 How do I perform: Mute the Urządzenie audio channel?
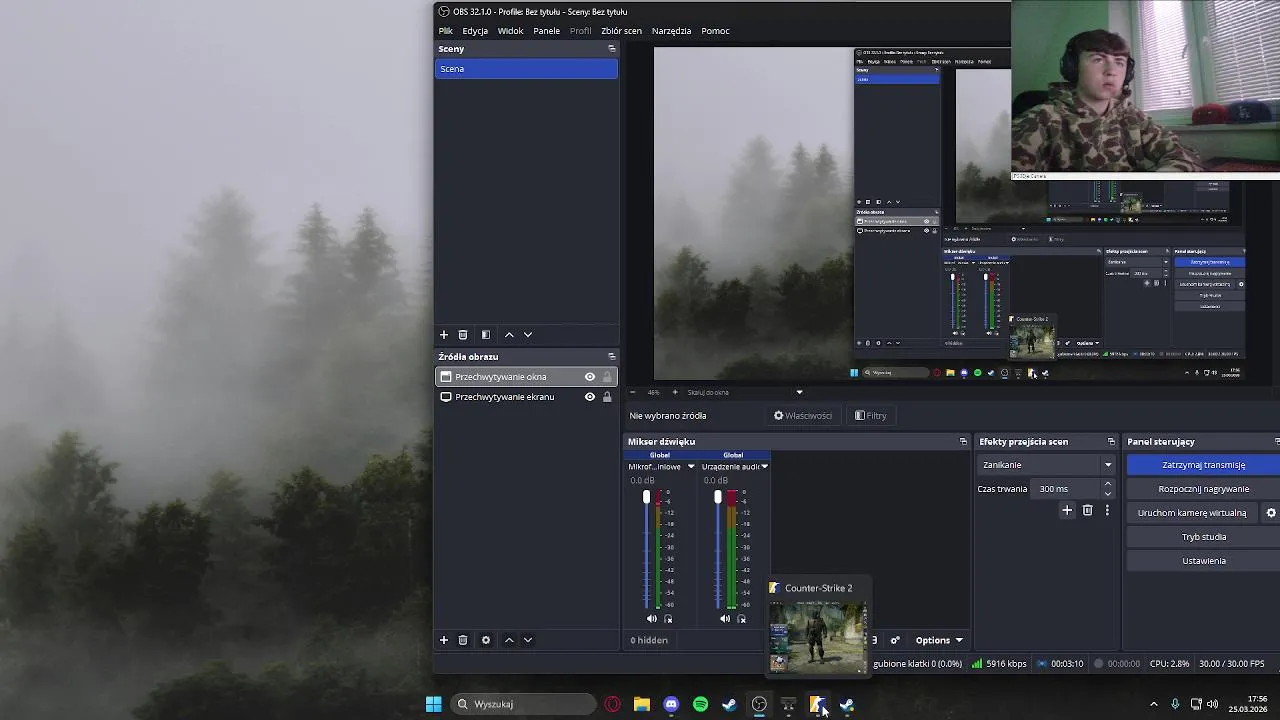click(724, 619)
